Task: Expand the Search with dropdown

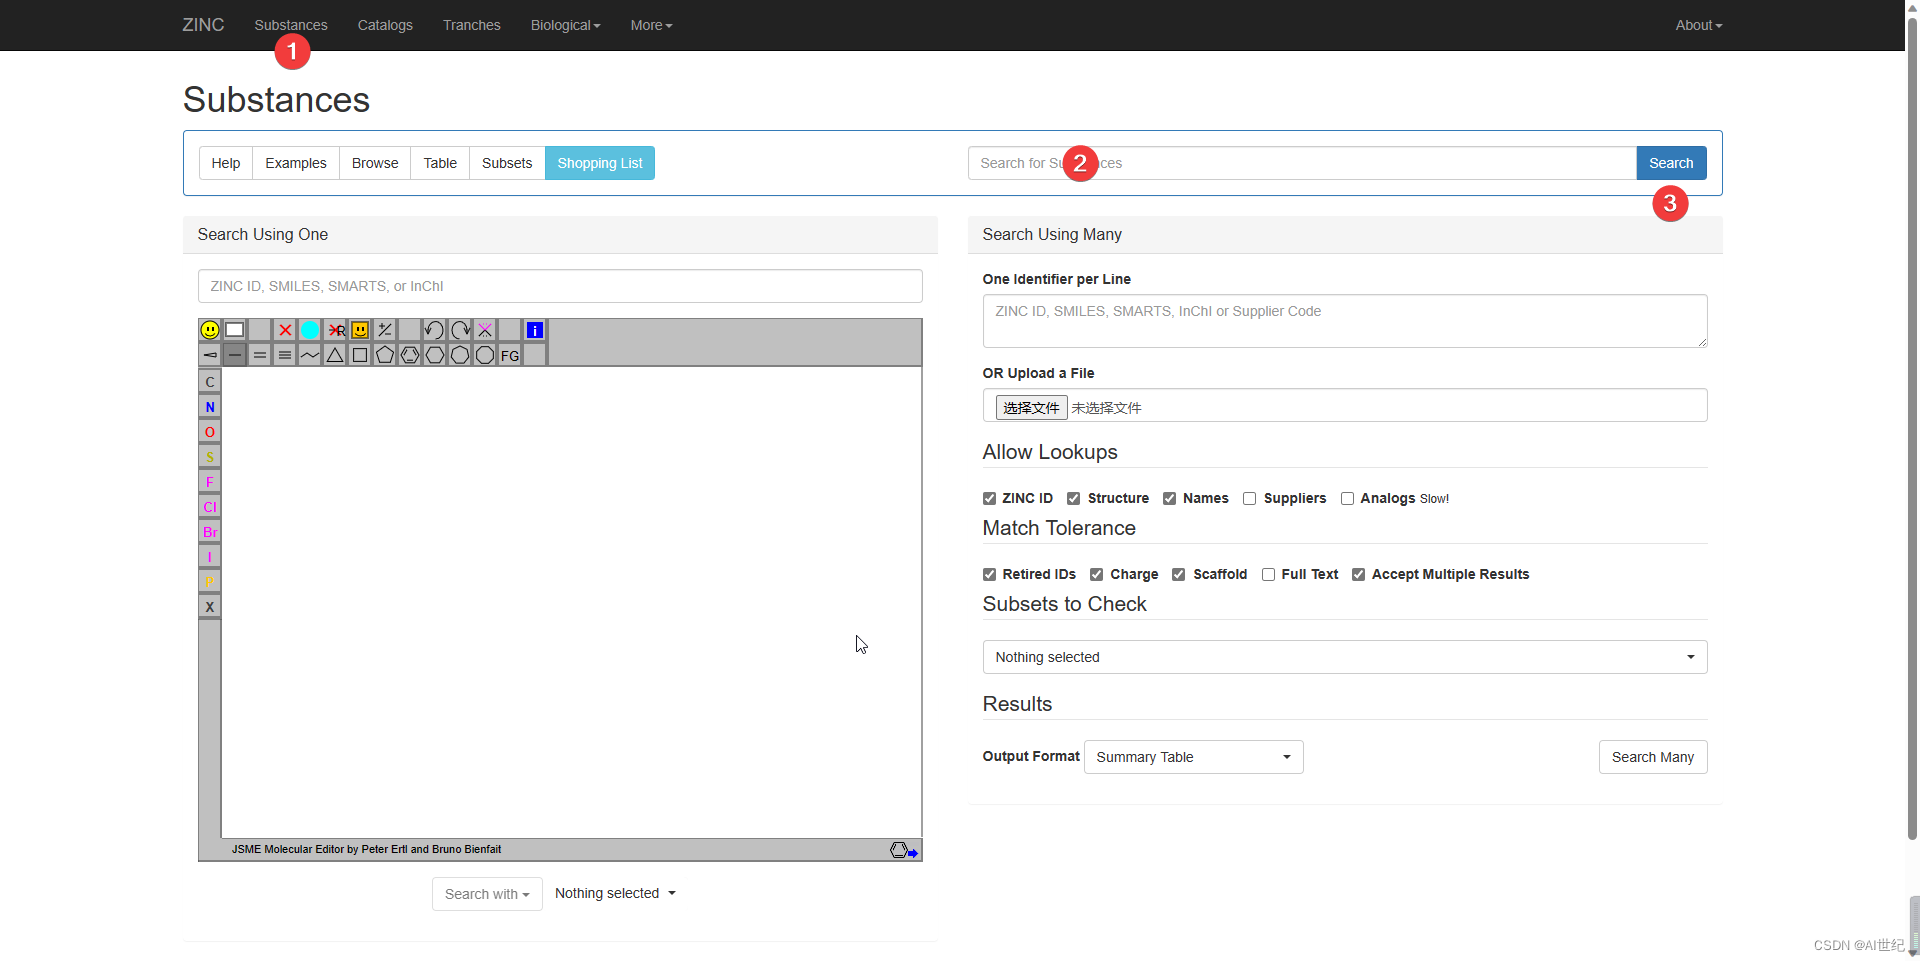Action: pos(487,894)
